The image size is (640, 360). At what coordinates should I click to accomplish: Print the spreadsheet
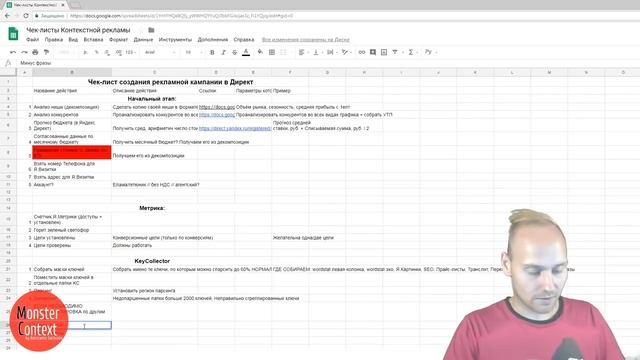click(35, 52)
